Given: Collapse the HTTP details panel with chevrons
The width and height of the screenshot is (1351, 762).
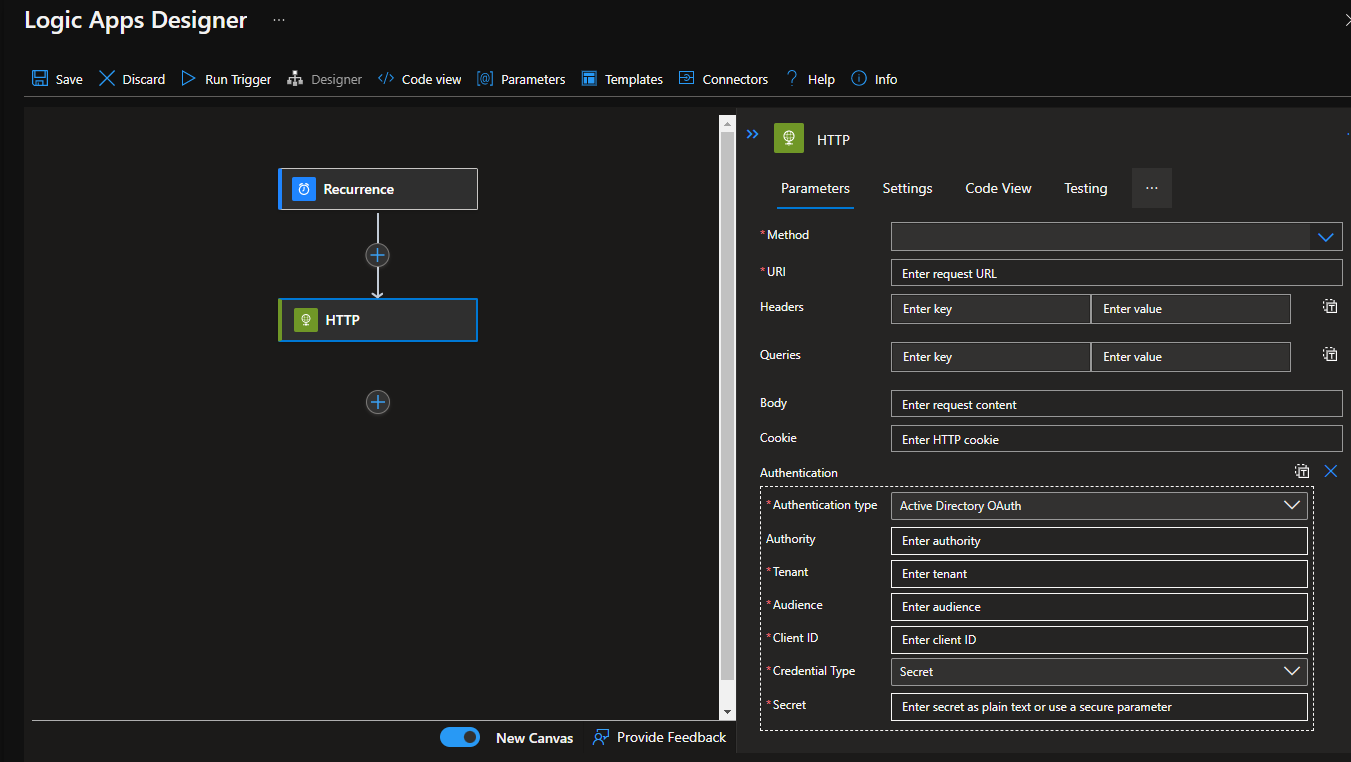Looking at the screenshot, I should tap(753, 134).
